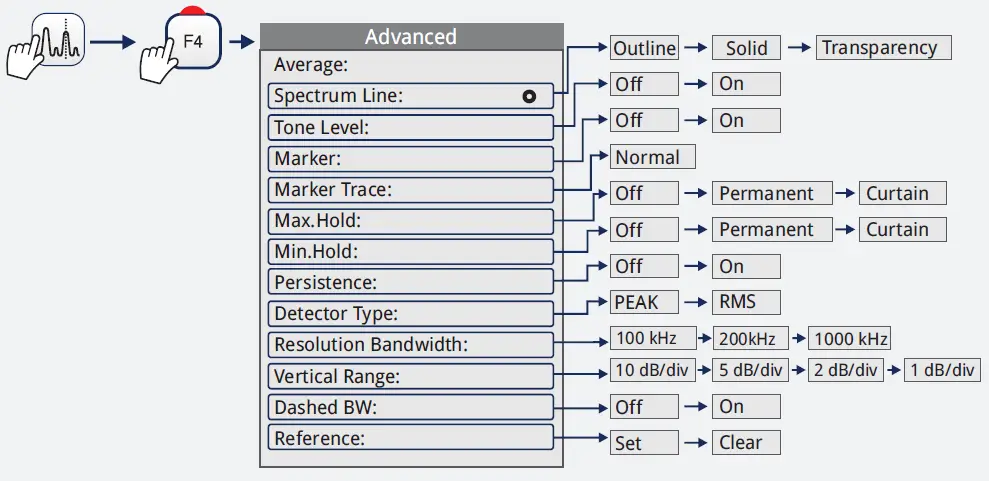Select the Dashed BW menu entry
The height and width of the screenshot is (481, 989).
pos(411,407)
